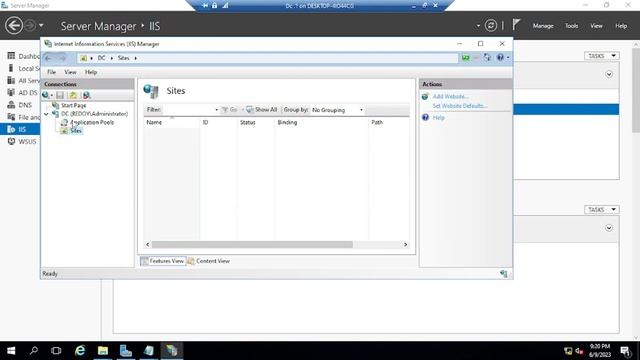
Task: Collapse the lower Server Manager section chevron
Action: [609, 228]
